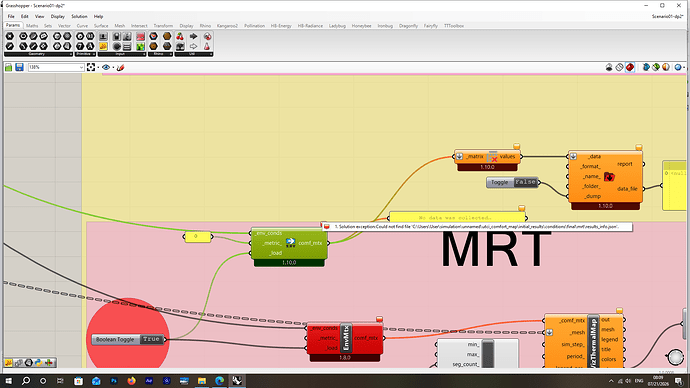Open the Honeybee tab

click(x=361, y=26)
